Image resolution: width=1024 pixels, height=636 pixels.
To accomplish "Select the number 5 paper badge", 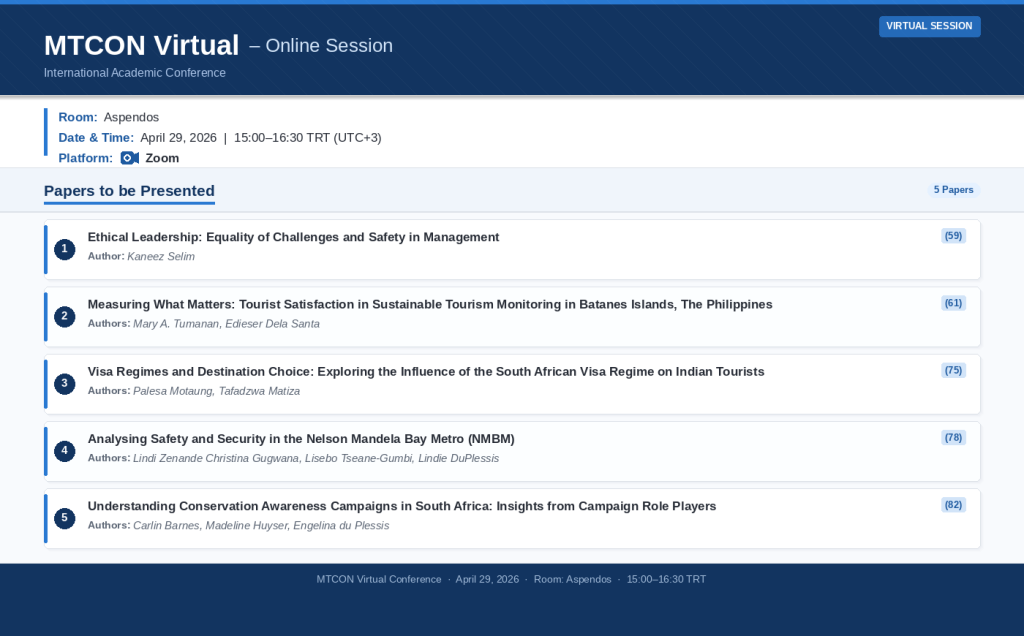I will (x=65, y=518).
